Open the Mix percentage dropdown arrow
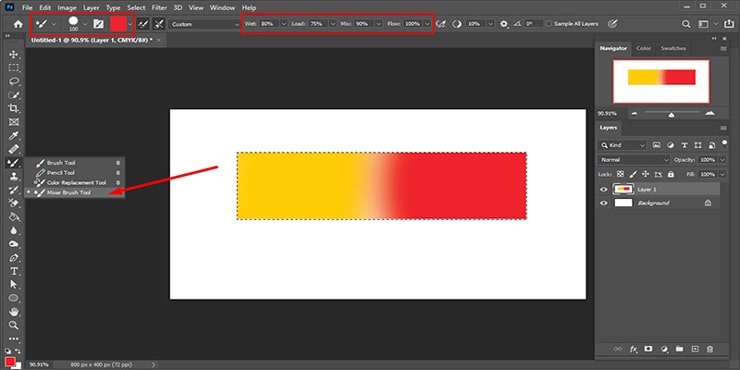Screen dimensions: 740x370 pyautogui.click(x=378, y=24)
